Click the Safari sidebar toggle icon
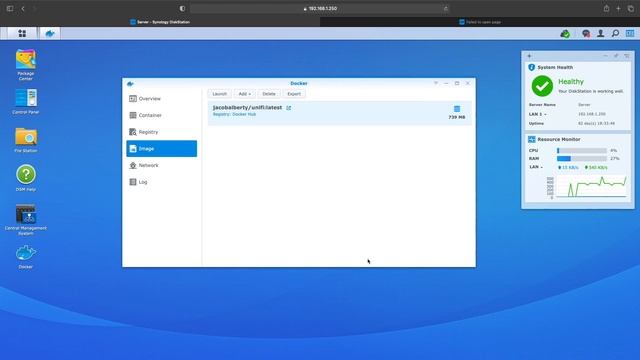This screenshot has width=640, height=360. (10, 9)
